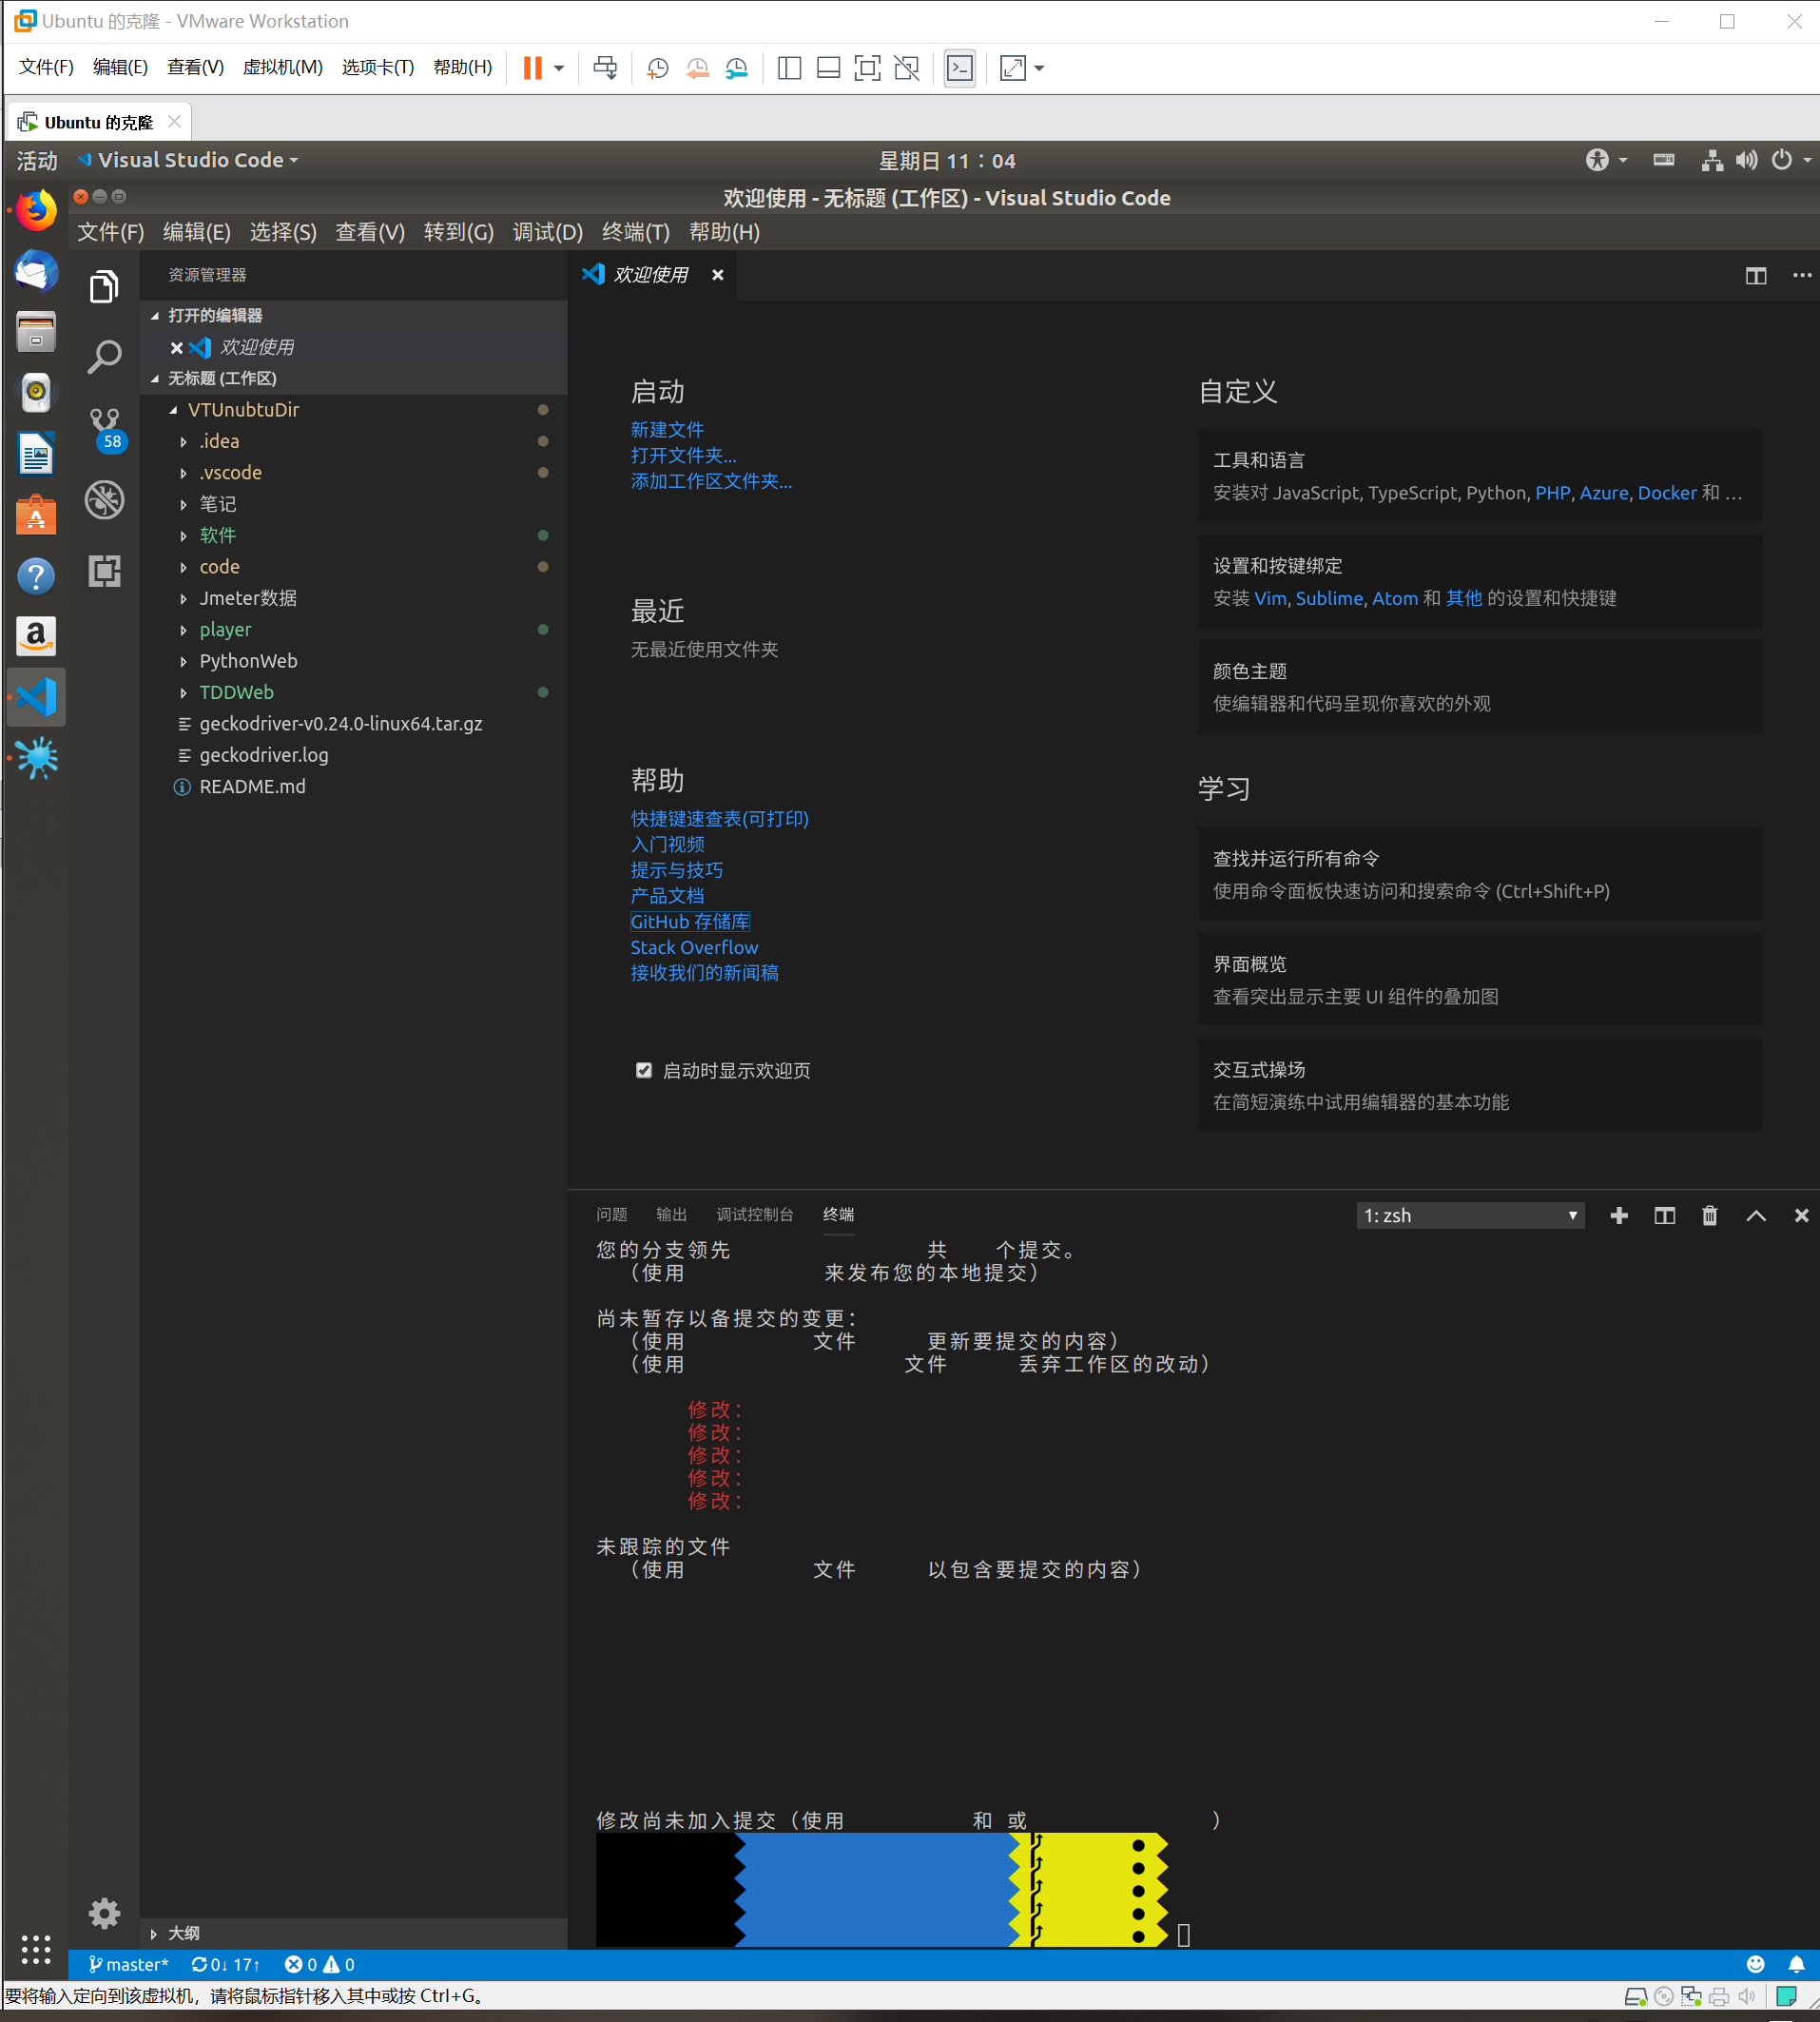Collapse the VTUnubtuDir folder

[x=174, y=410]
